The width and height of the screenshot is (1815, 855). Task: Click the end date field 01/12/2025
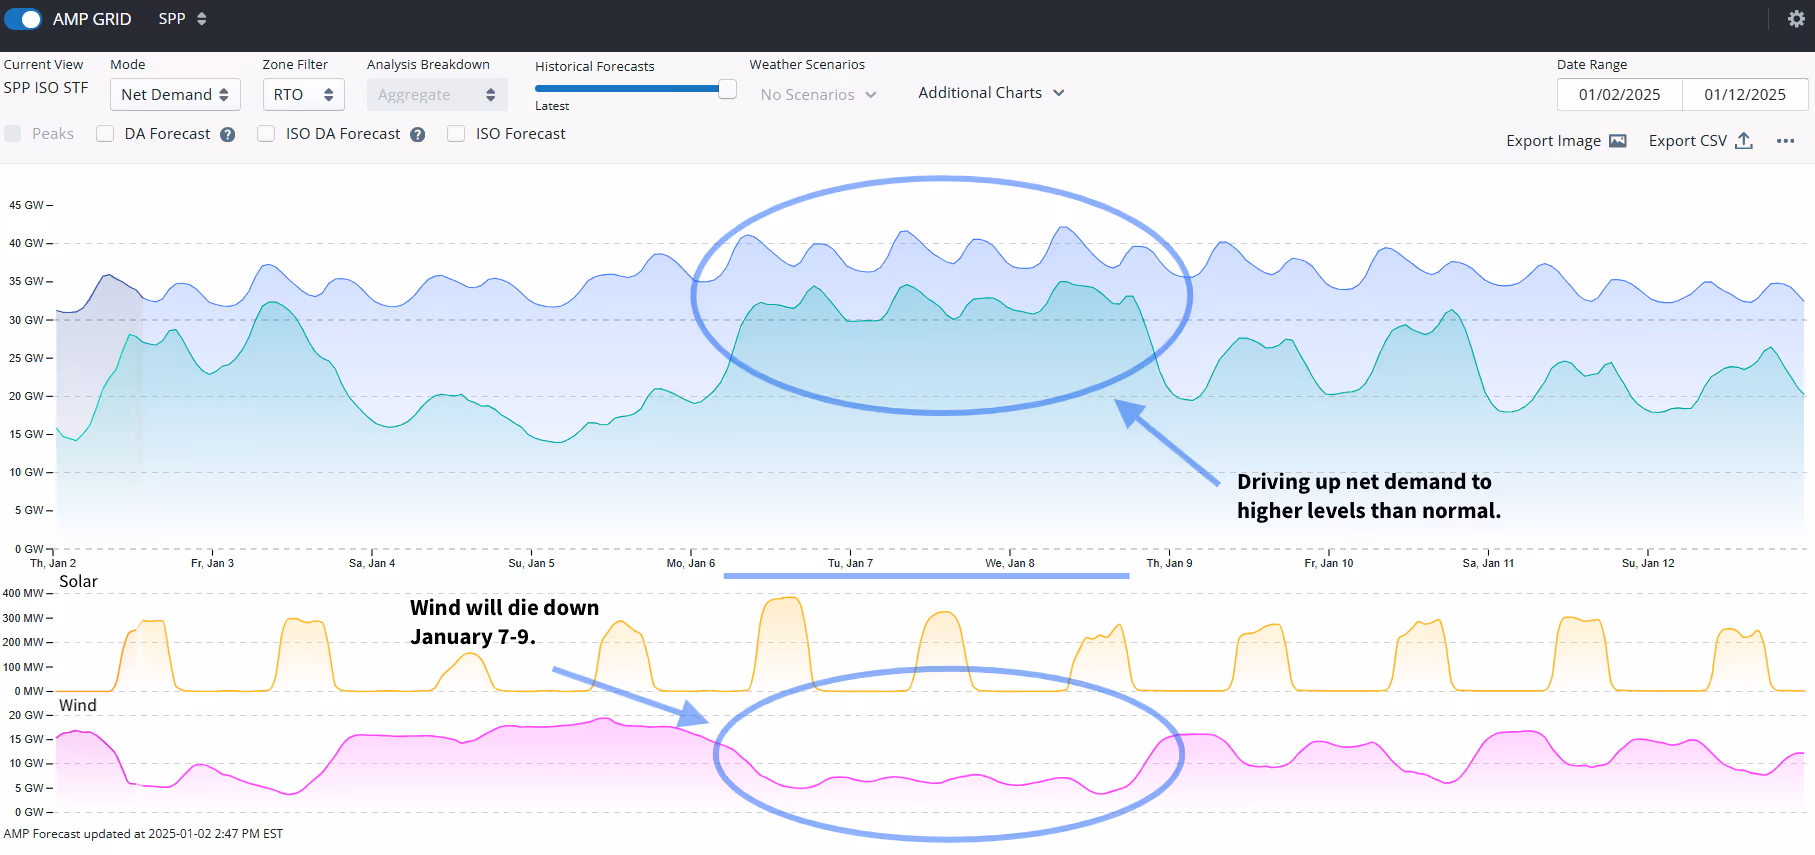pyautogui.click(x=1745, y=95)
